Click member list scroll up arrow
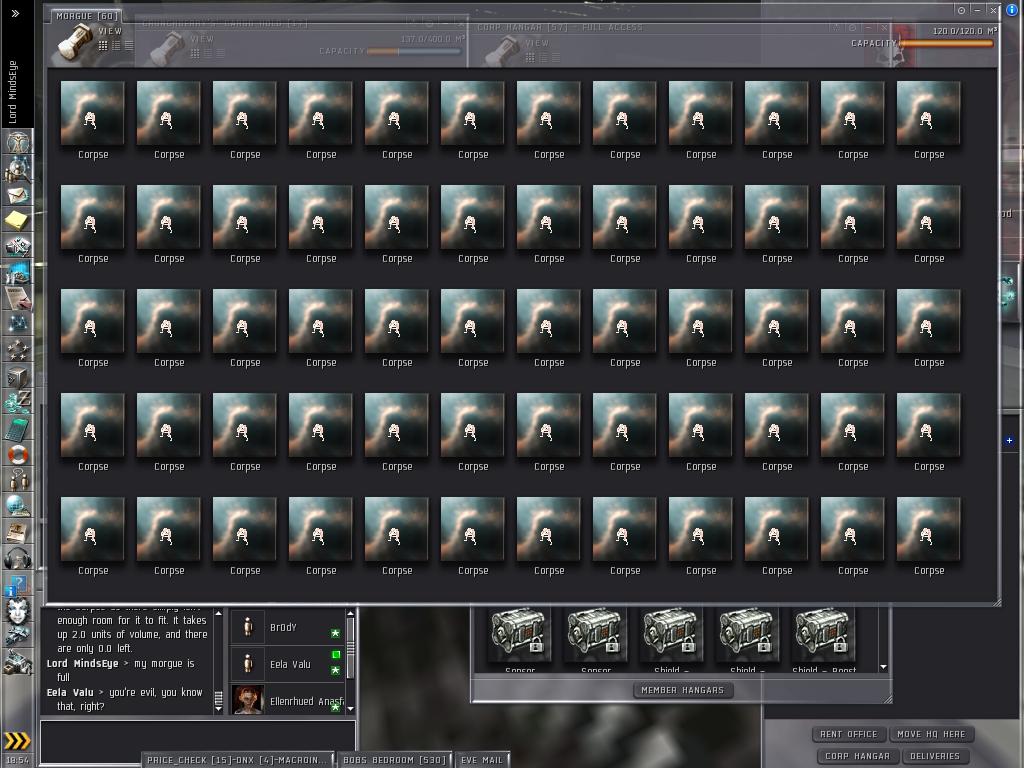This screenshot has width=1024, height=768. [x=351, y=614]
